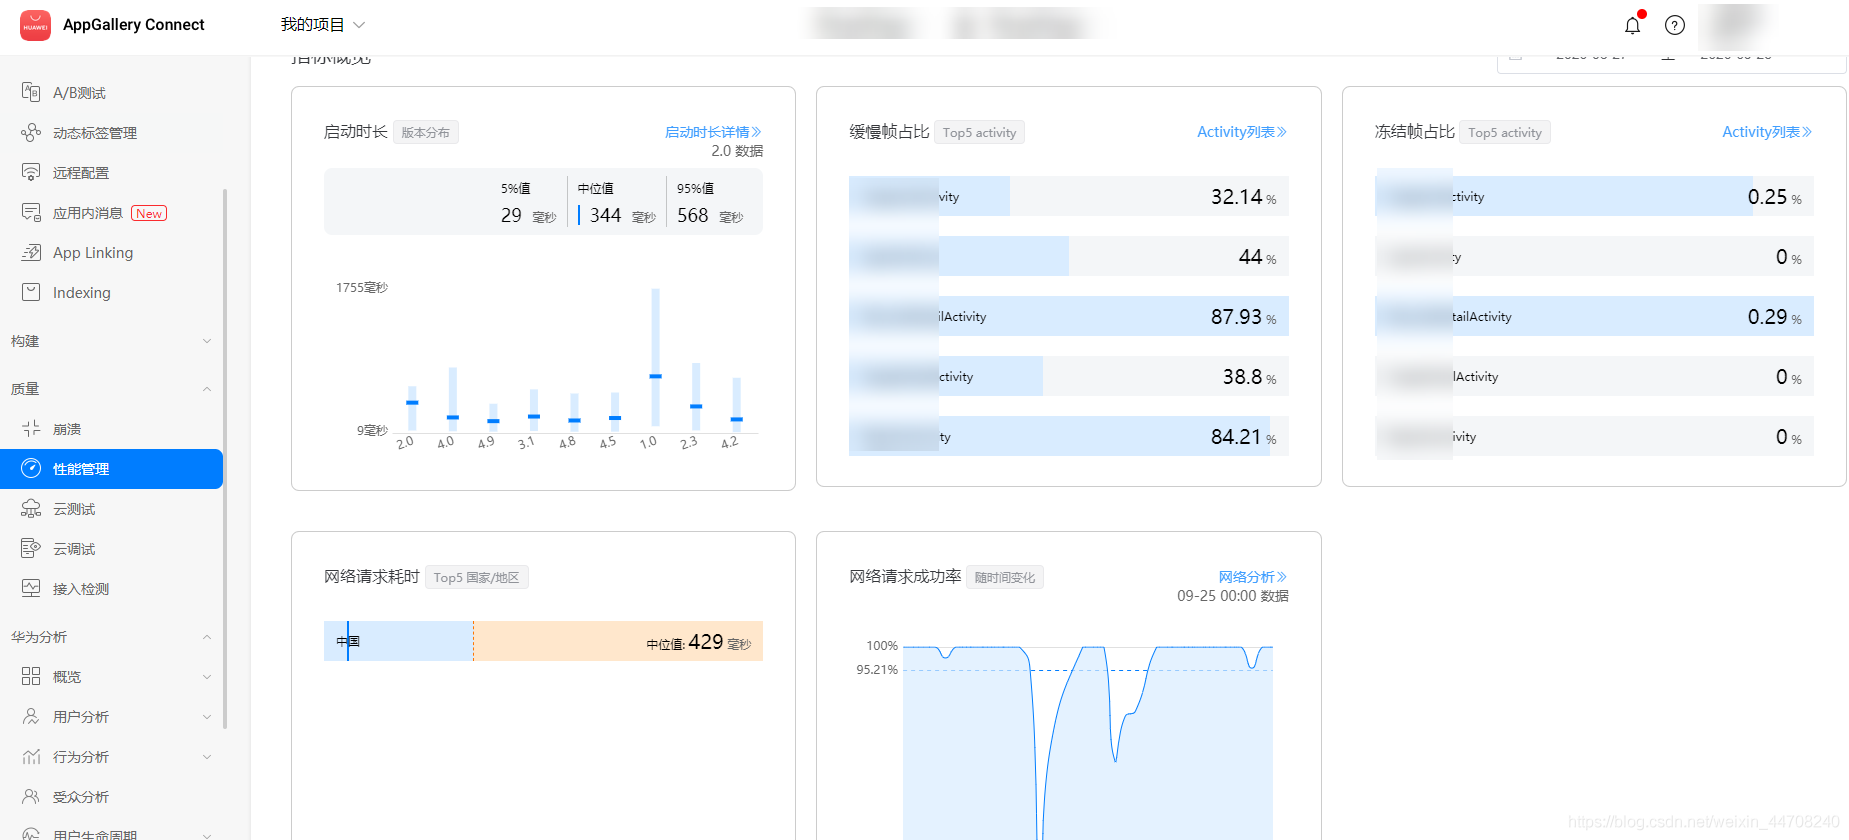Click the 95.21% axis label
The image size is (1849, 840).
tap(877, 670)
